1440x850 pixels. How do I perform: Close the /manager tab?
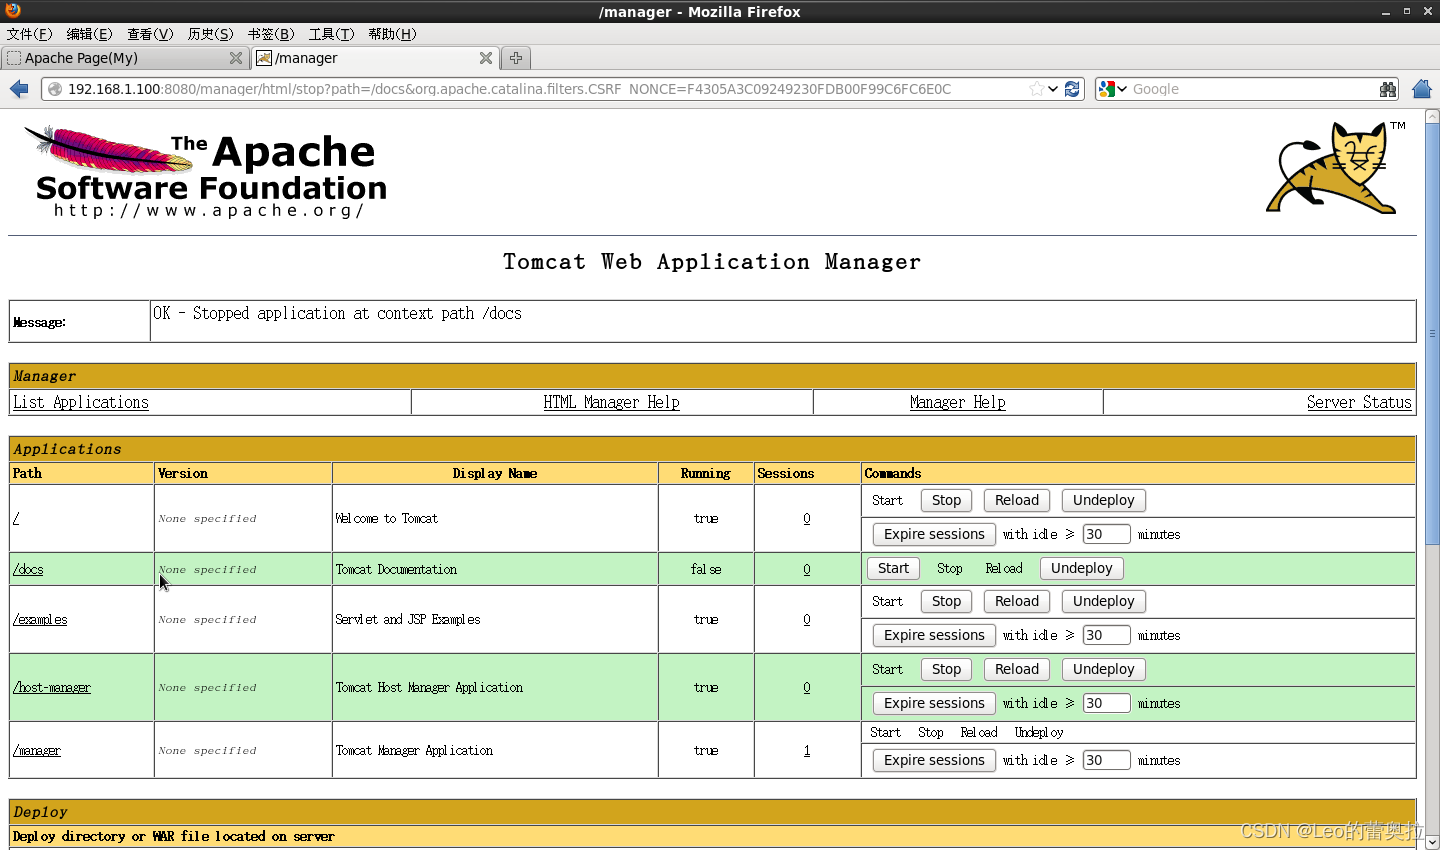pos(486,58)
